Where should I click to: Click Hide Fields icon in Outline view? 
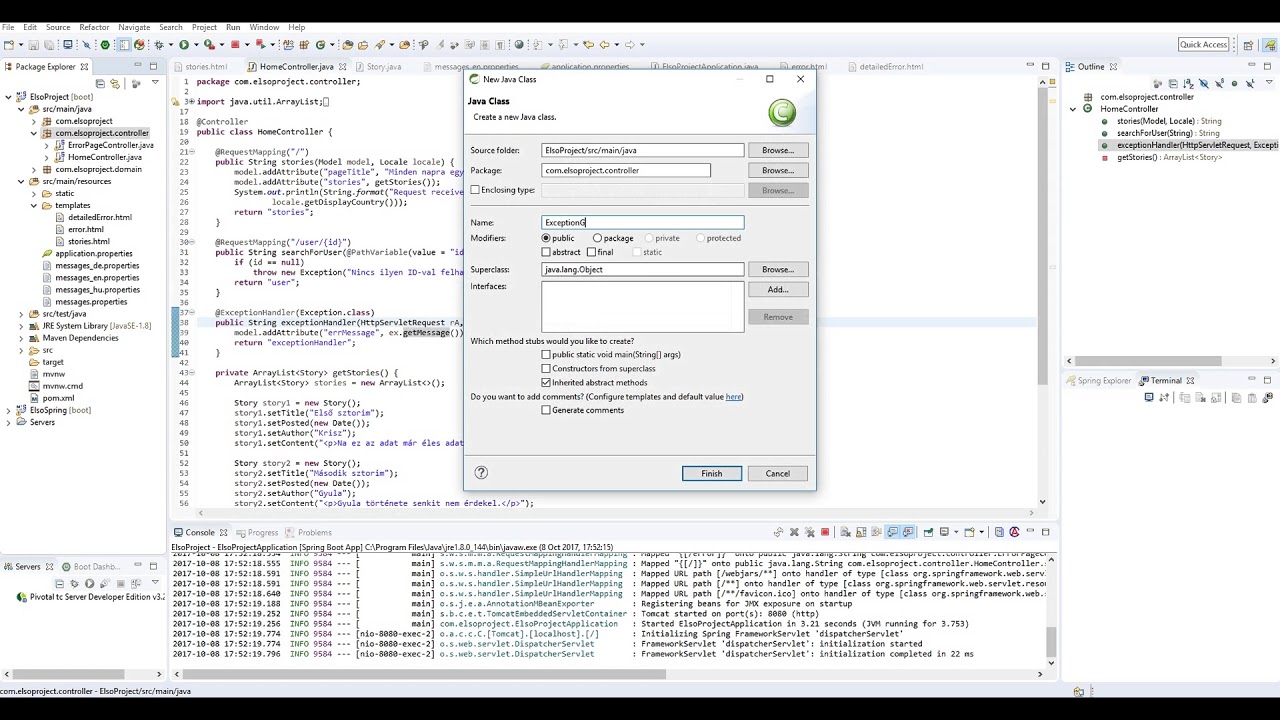(x=1204, y=83)
